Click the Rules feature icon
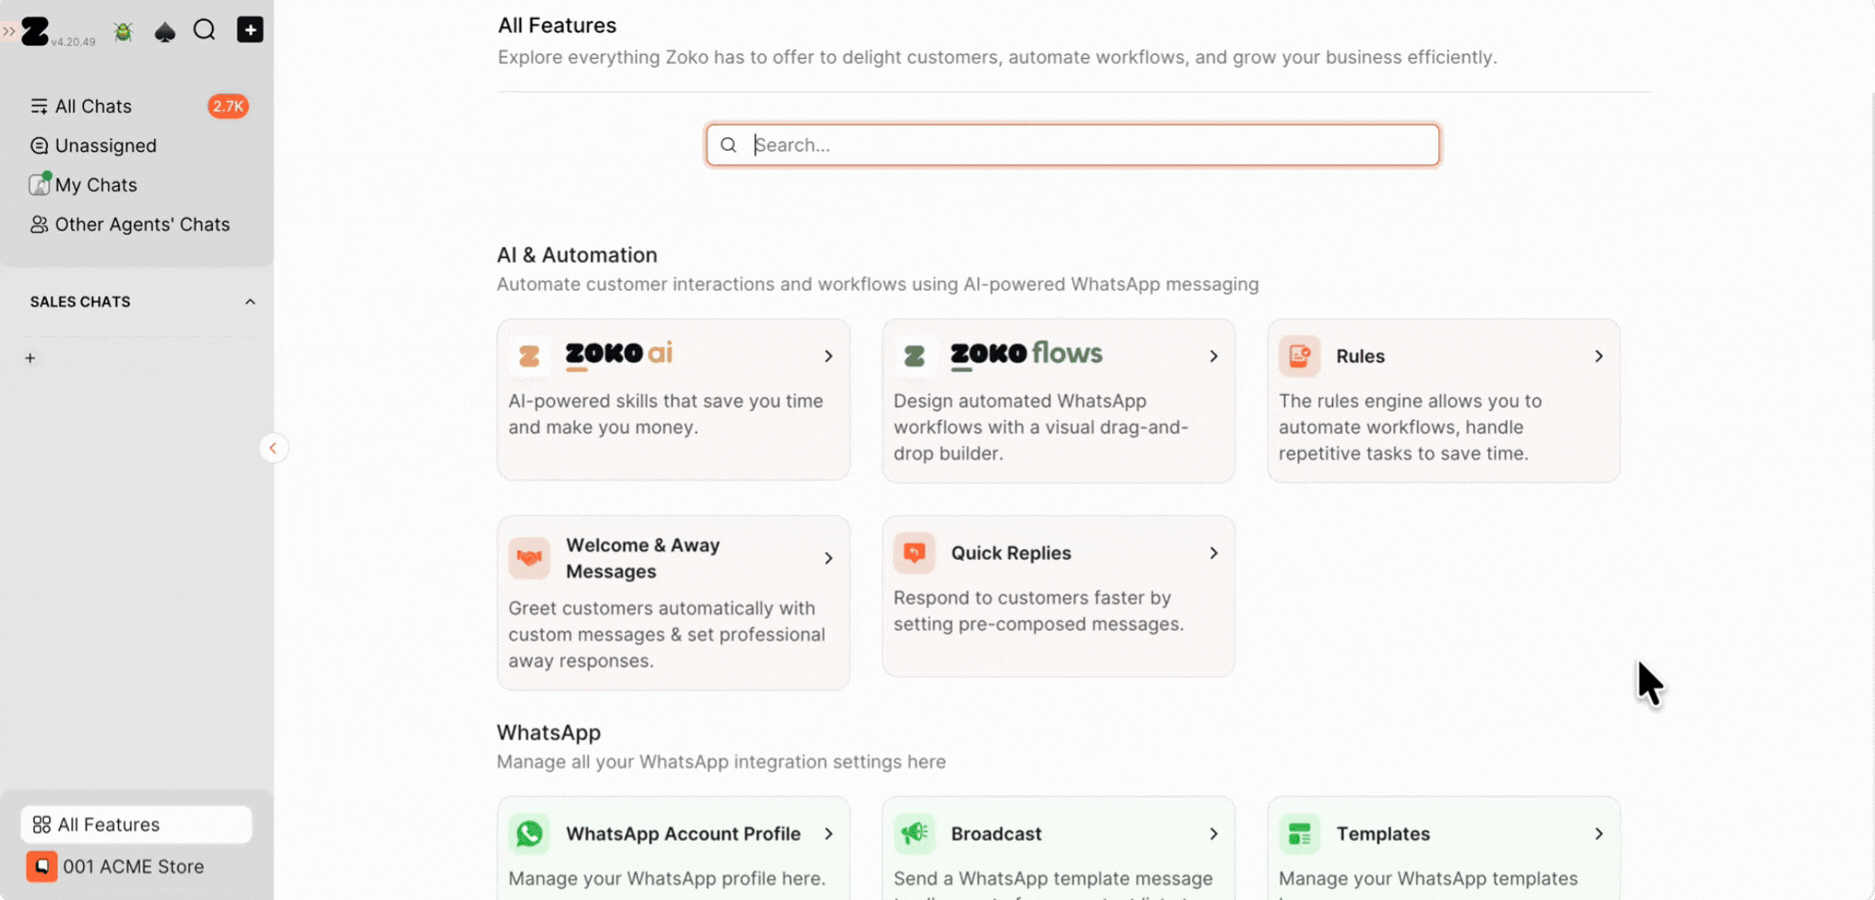This screenshot has height=900, width=1875. [1299, 356]
